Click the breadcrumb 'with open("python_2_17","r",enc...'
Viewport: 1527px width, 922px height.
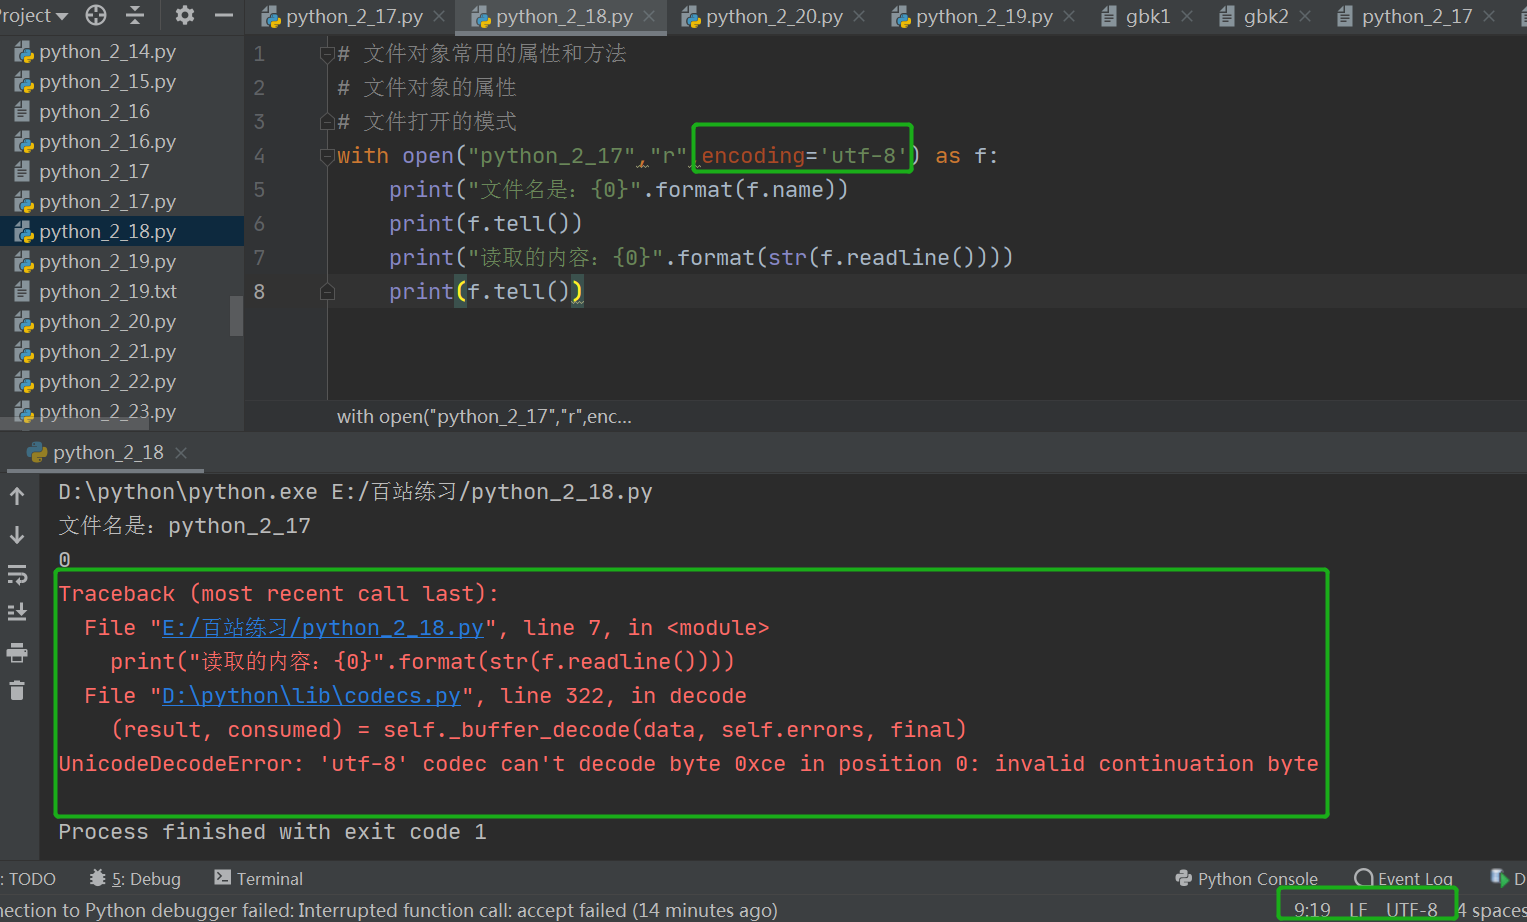[x=484, y=417]
